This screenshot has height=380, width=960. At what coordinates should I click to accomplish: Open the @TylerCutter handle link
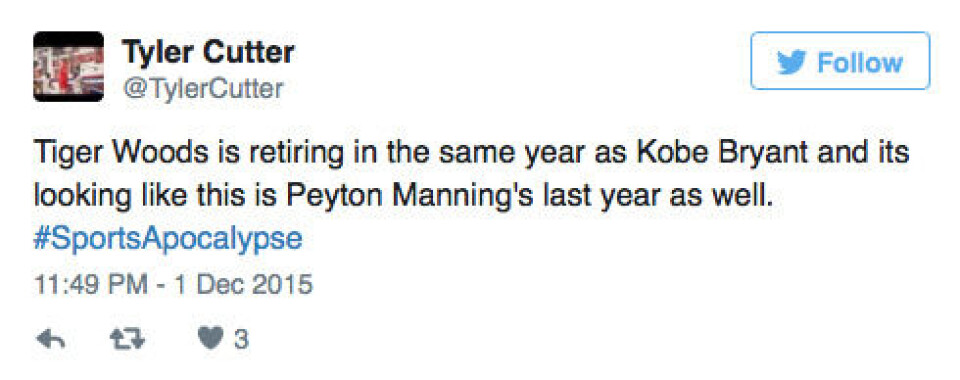click(203, 89)
